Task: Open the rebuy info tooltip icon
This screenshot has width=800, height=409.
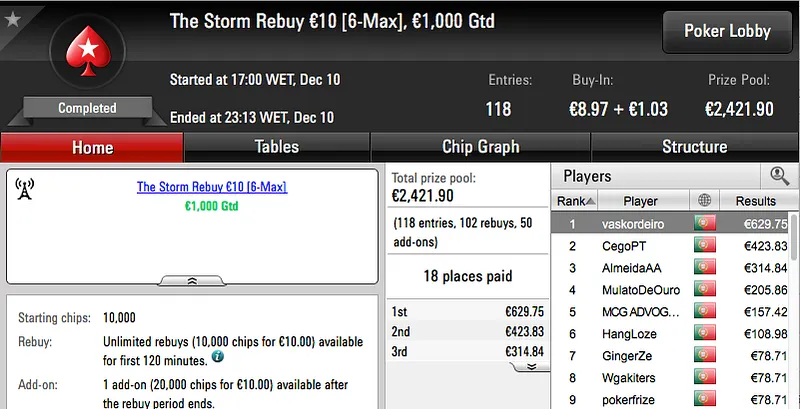Action: (x=217, y=357)
